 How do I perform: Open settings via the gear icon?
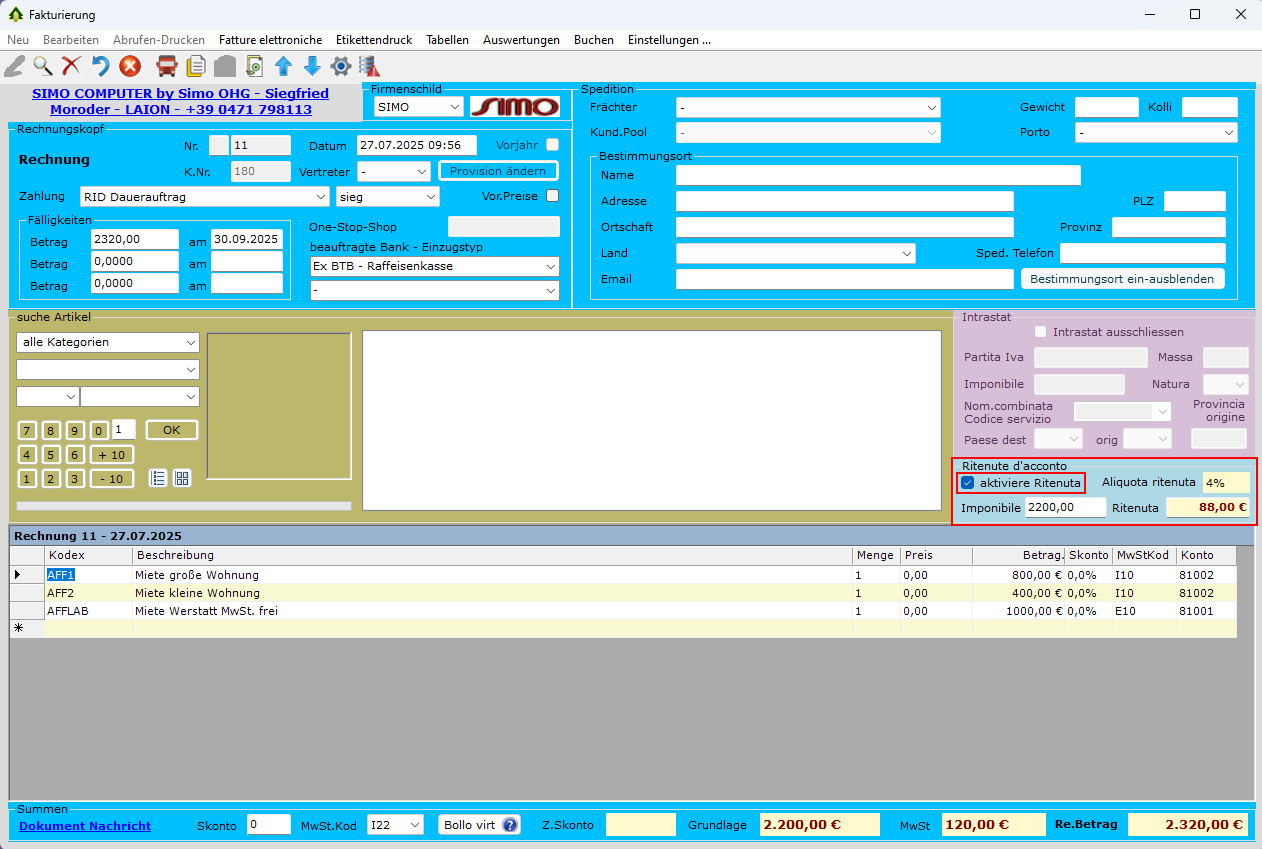[x=340, y=66]
